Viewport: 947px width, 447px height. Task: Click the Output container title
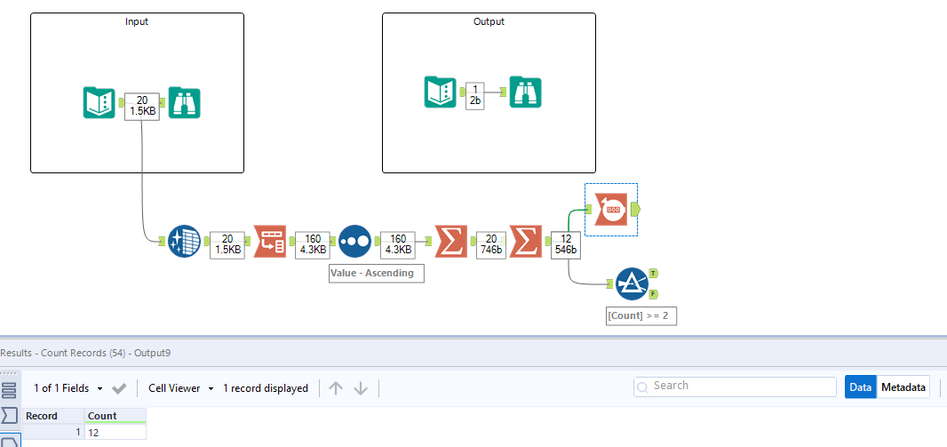click(489, 22)
